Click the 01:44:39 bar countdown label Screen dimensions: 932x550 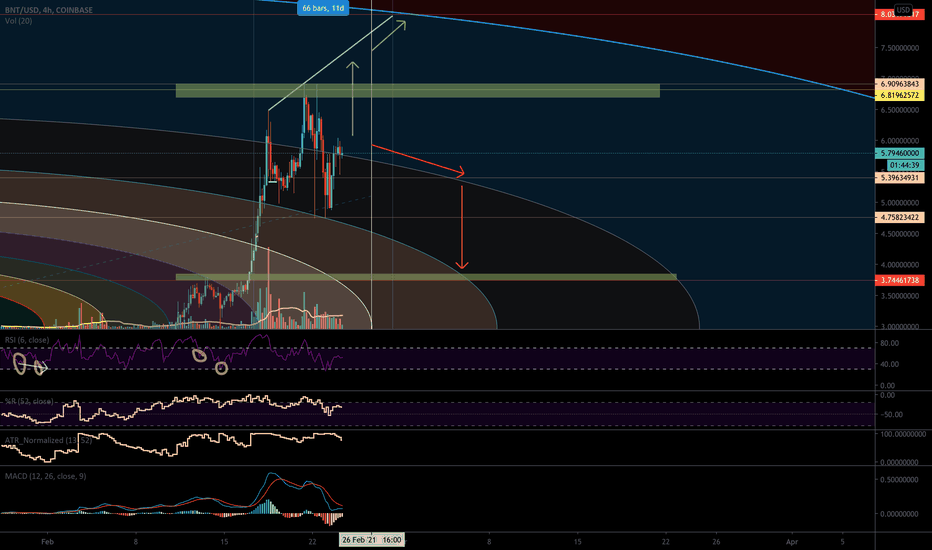click(x=905, y=165)
